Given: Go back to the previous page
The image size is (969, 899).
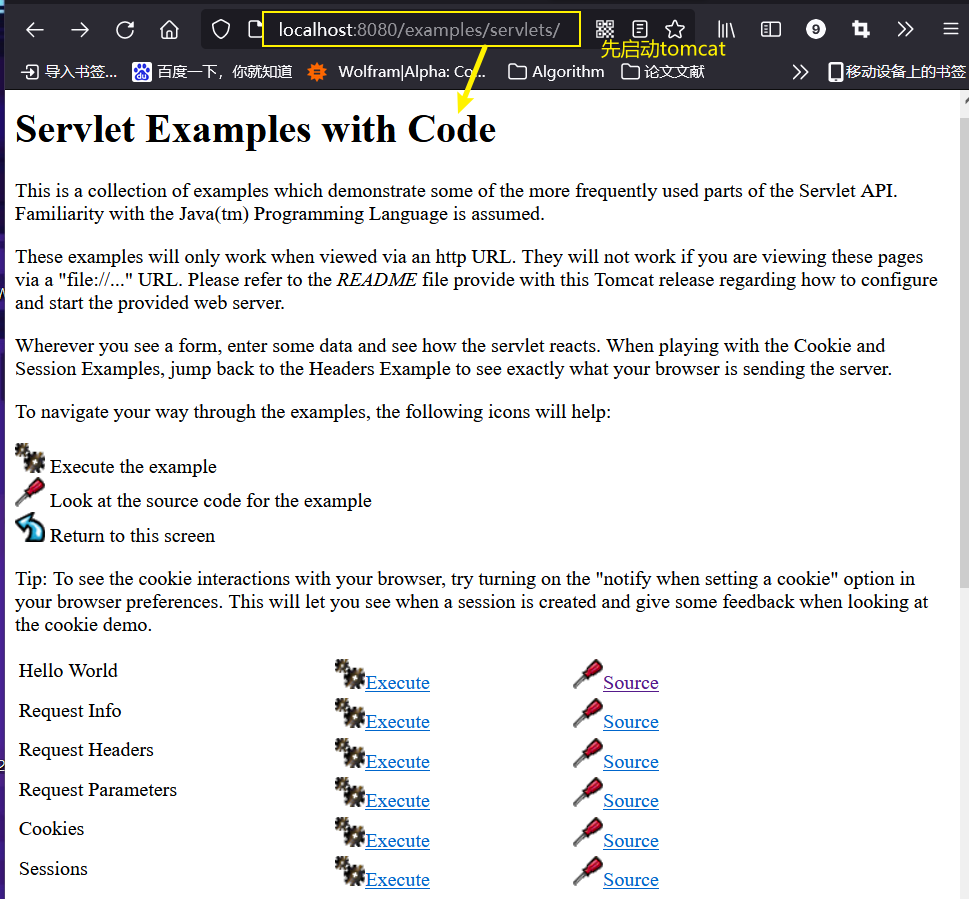Looking at the screenshot, I should pyautogui.click(x=35, y=30).
